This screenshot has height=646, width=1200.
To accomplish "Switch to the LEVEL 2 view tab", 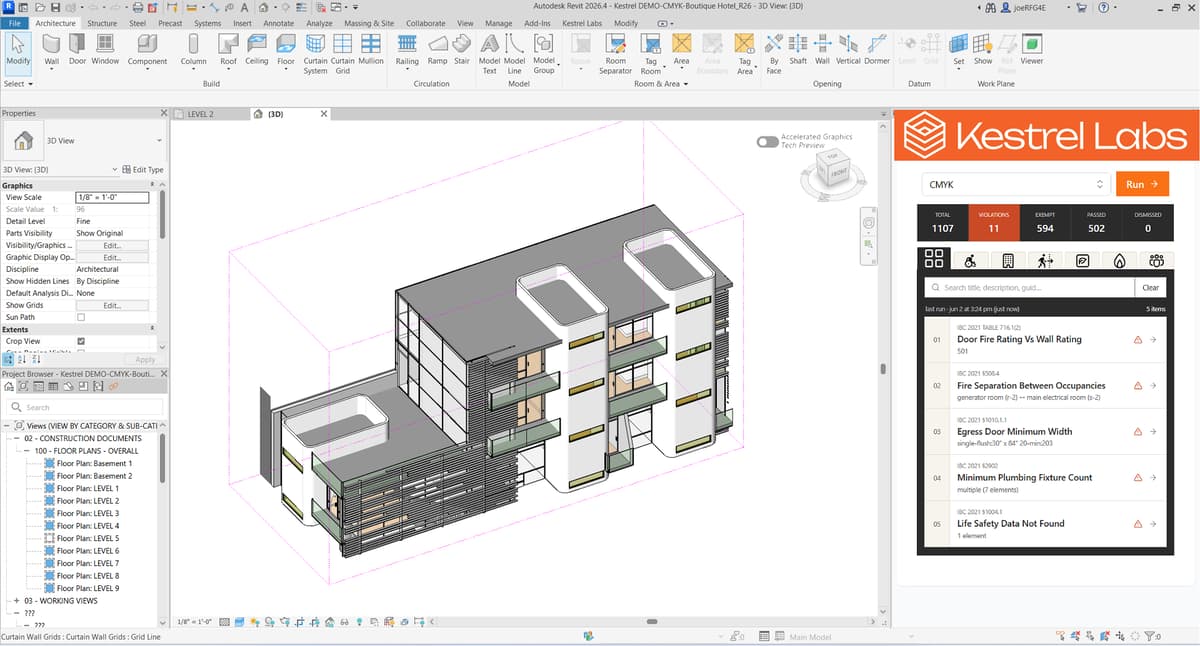I will pos(200,114).
